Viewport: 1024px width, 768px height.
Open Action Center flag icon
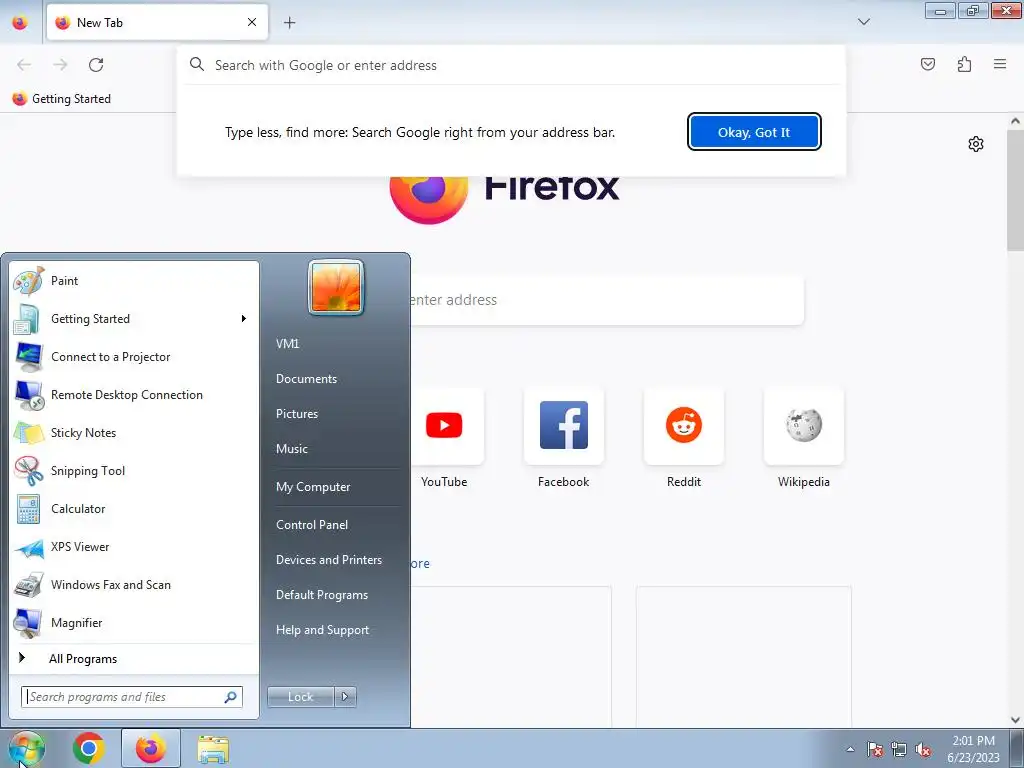point(875,749)
